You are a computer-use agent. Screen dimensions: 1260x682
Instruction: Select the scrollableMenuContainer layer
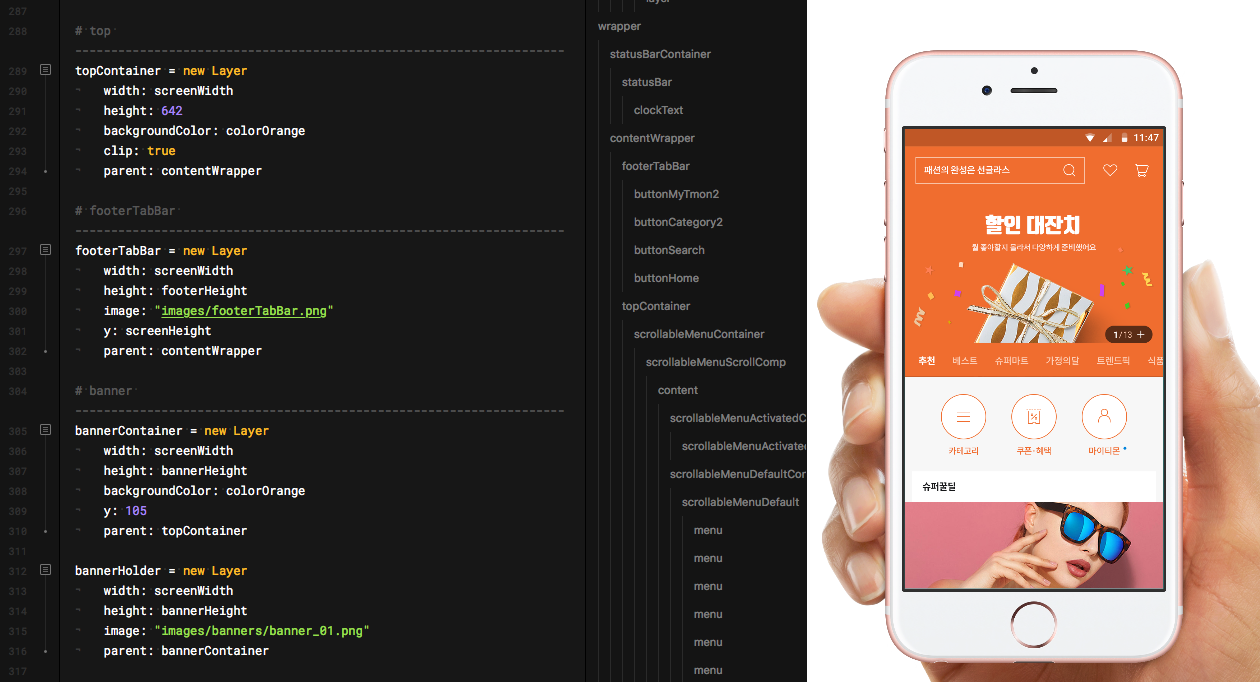click(x=699, y=334)
